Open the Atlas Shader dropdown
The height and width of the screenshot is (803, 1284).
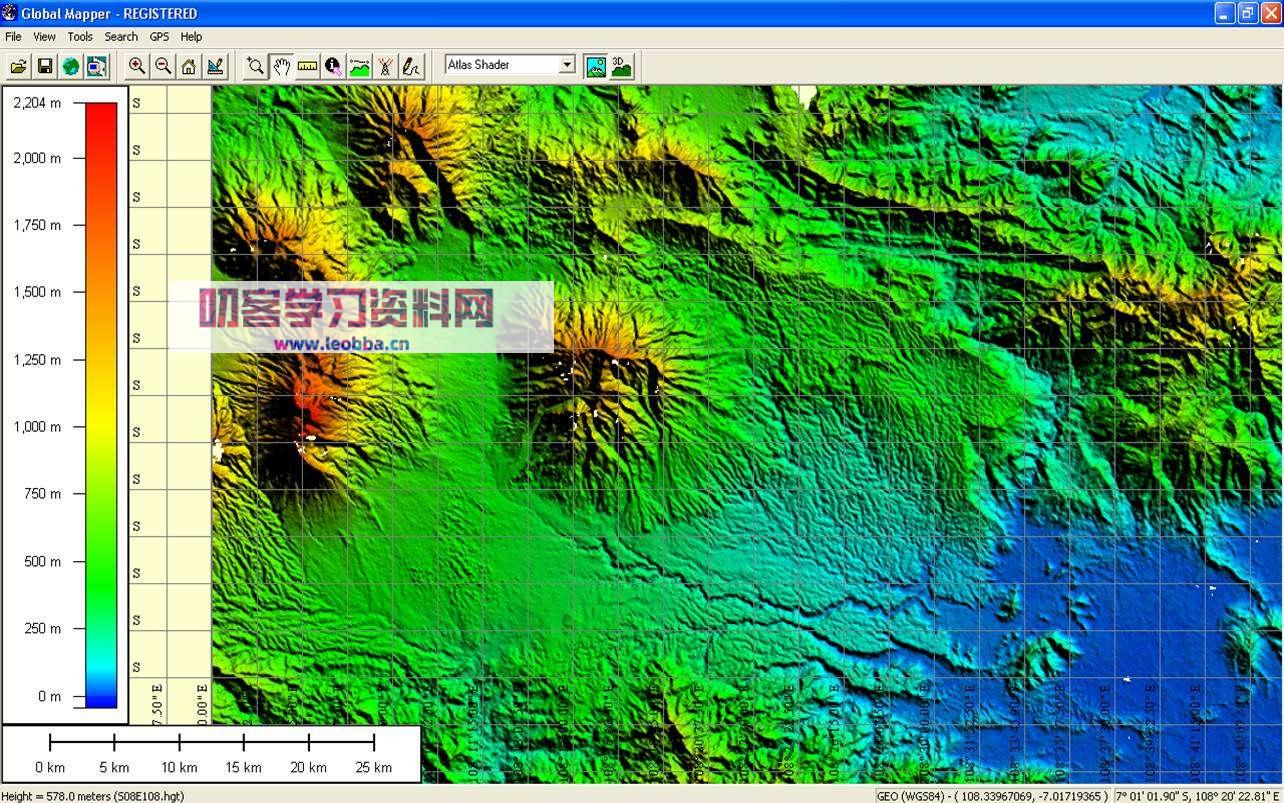(x=567, y=64)
